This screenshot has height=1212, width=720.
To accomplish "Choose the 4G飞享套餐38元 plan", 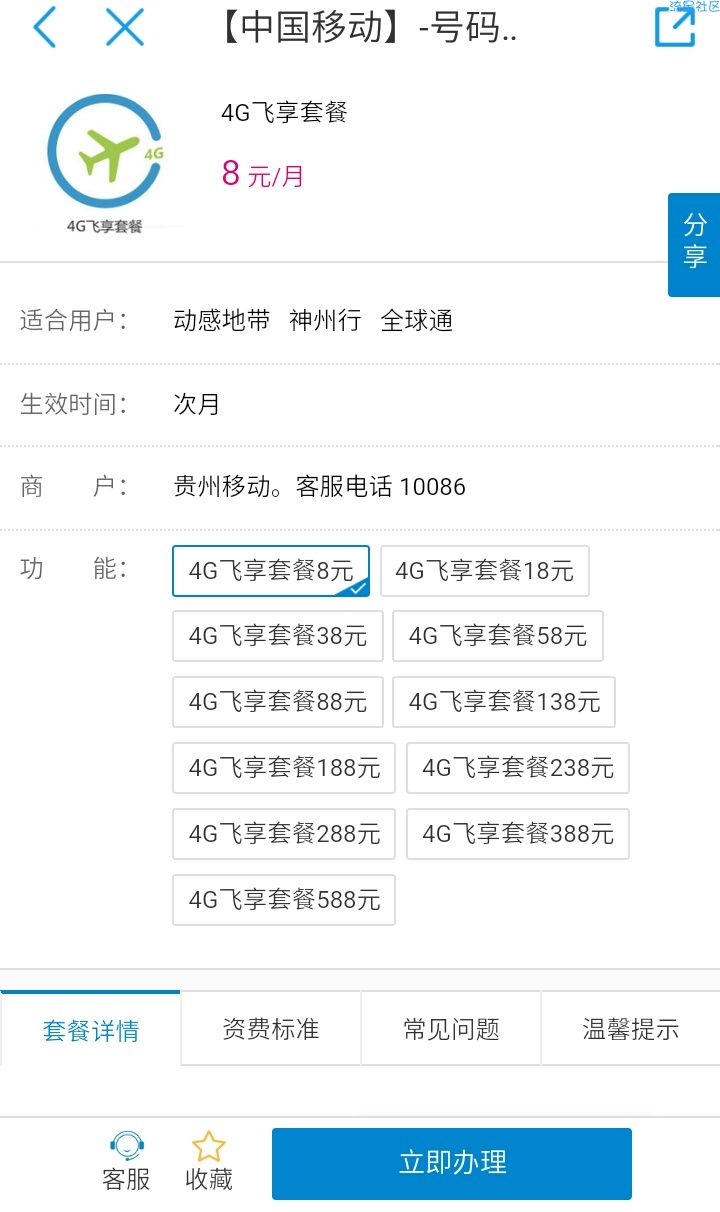I will point(278,636).
